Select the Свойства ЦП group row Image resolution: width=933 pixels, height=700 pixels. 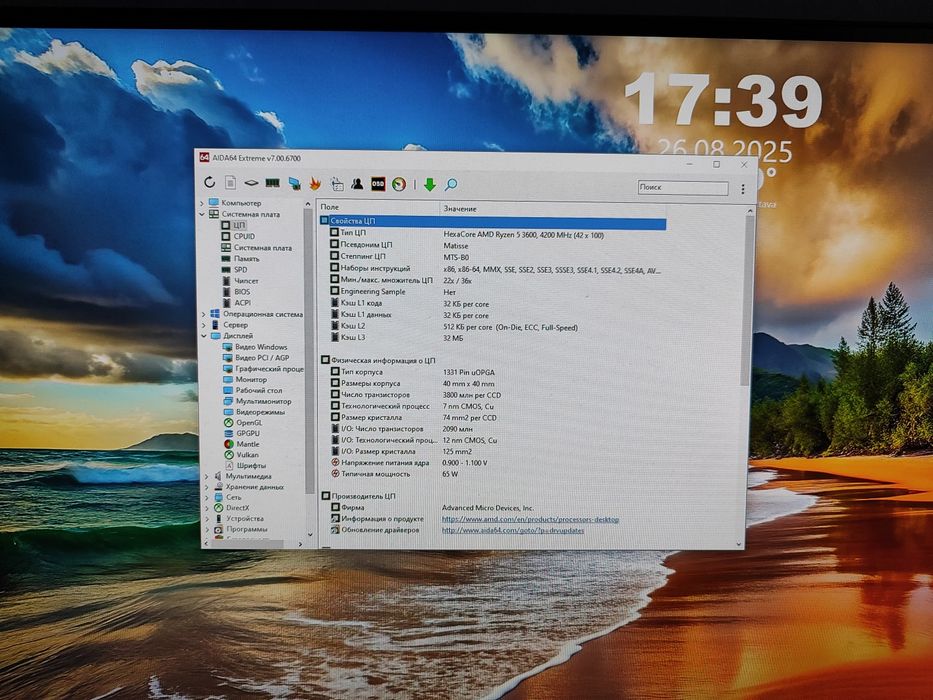(x=493, y=222)
